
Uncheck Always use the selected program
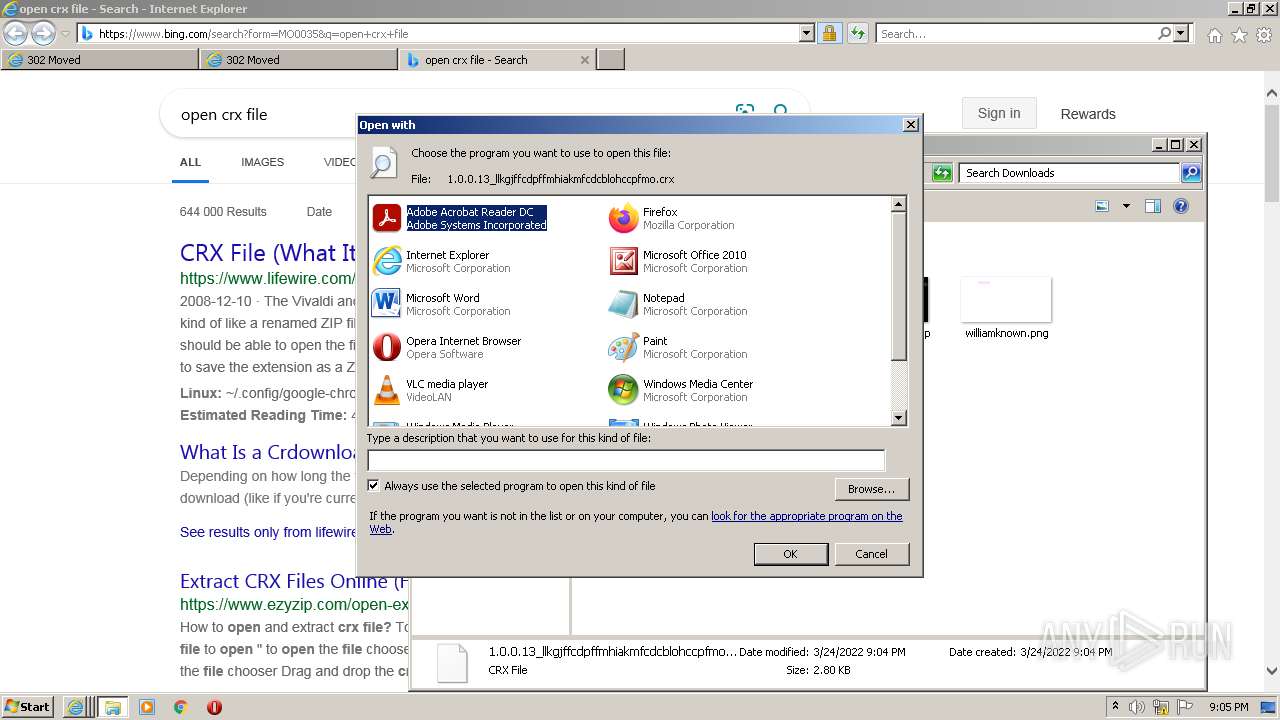click(x=374, y=486)
